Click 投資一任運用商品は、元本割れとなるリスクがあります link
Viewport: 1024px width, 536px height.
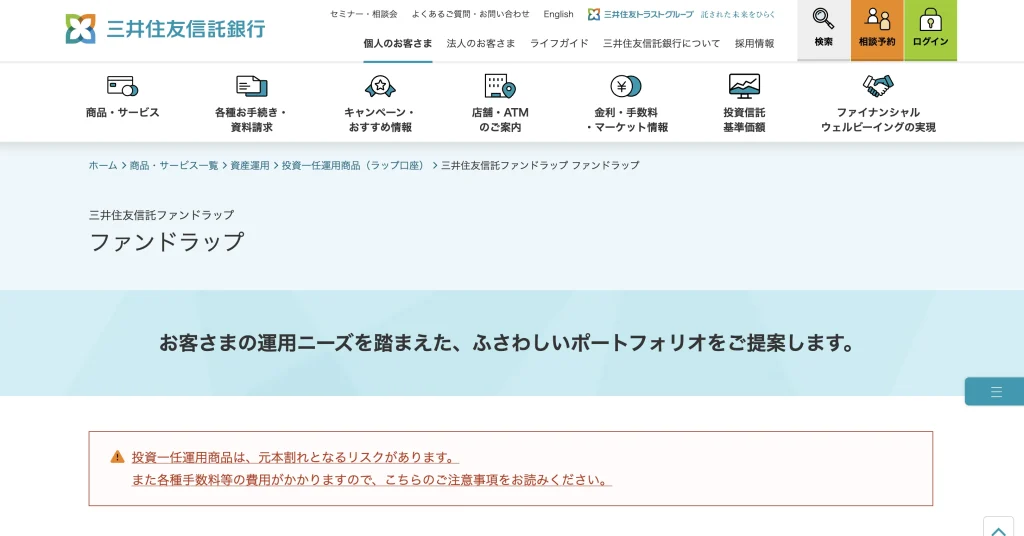click(295, 457)
